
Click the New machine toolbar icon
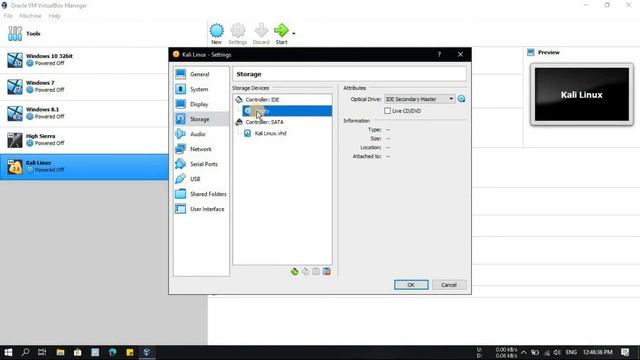[216, 34]
